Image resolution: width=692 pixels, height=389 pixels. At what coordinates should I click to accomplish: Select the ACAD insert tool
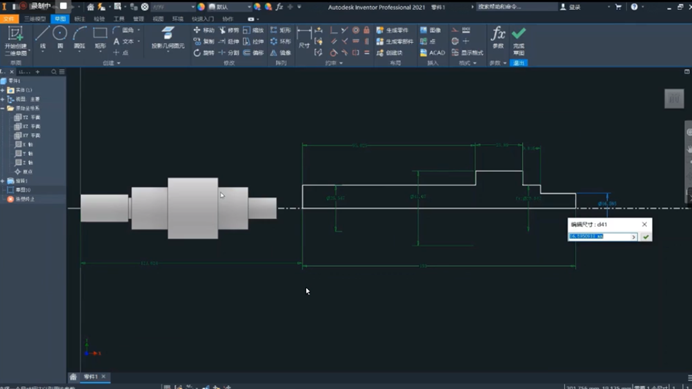coord(432,53)
